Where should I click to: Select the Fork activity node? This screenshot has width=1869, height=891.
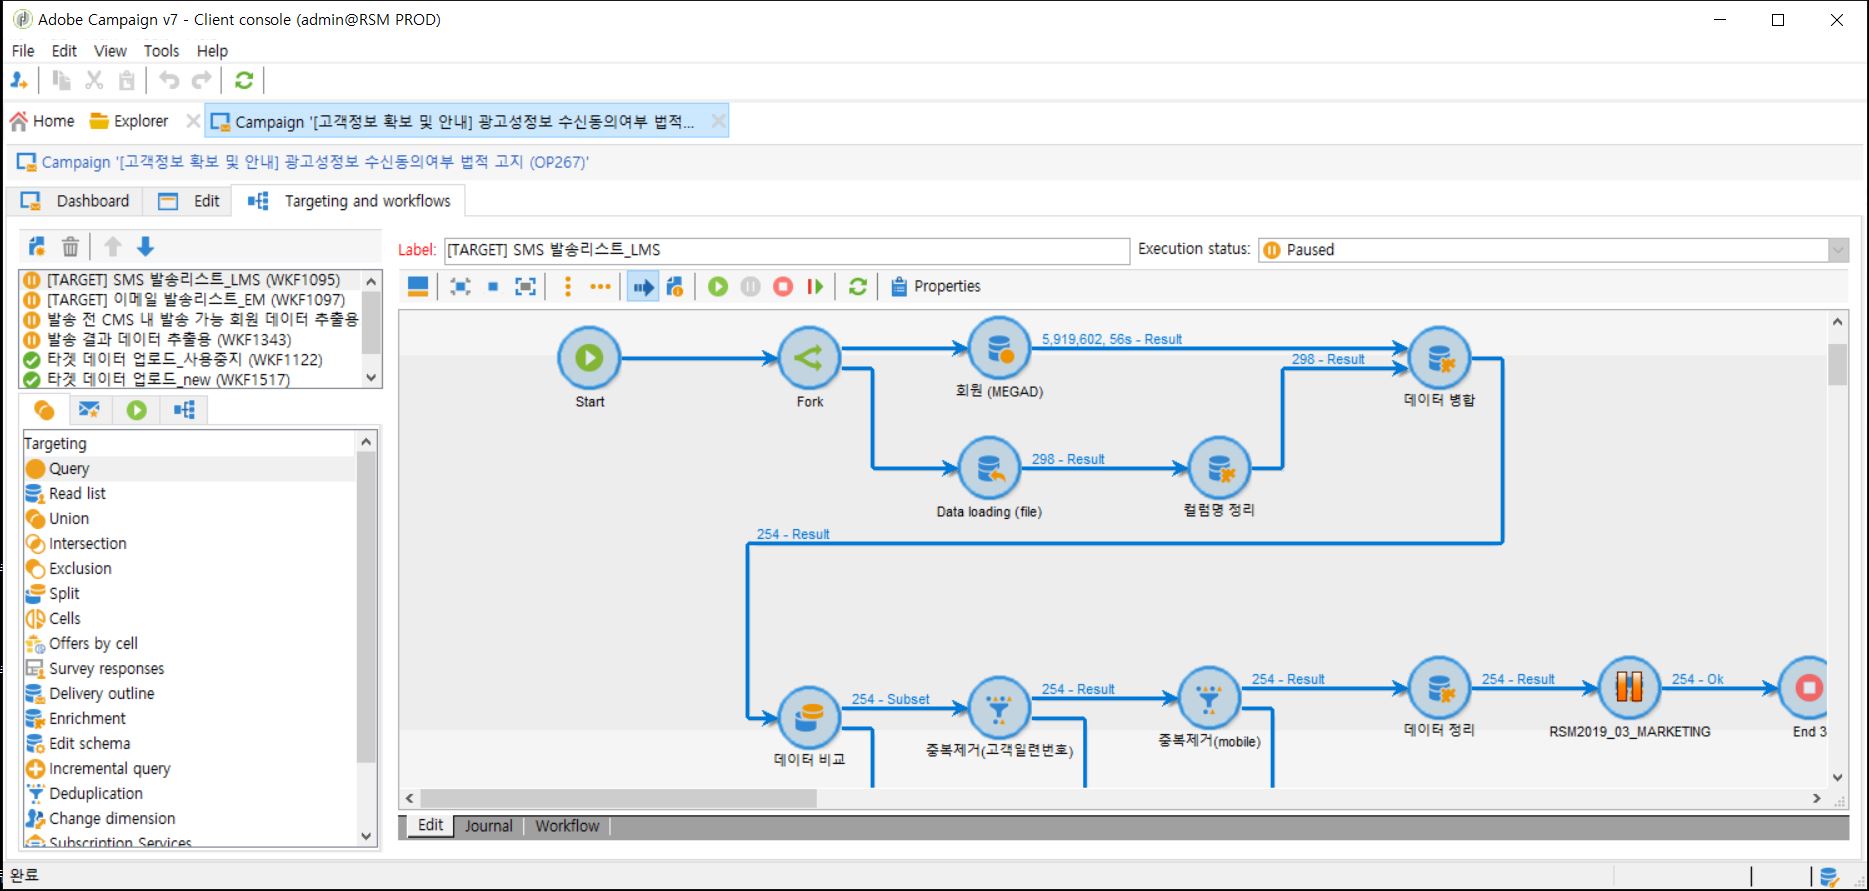(x=809, y=358)
